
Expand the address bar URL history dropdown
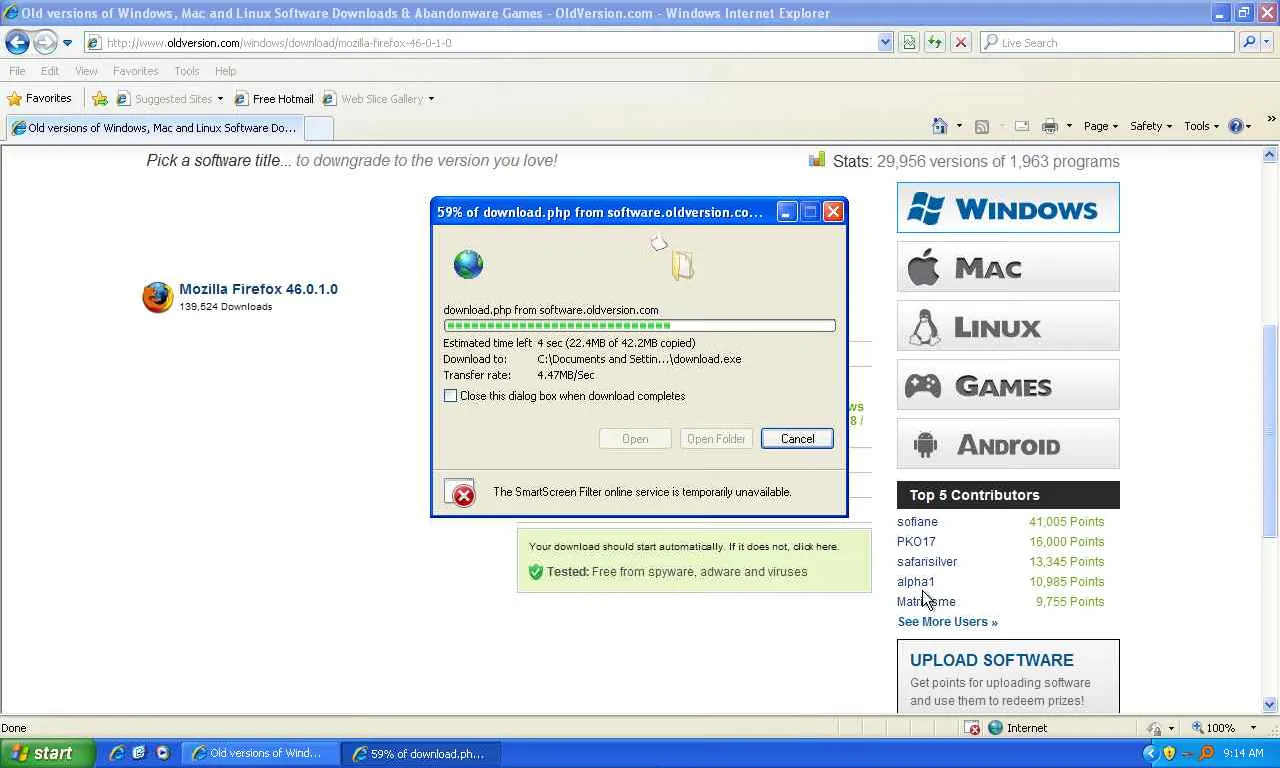(x=885, y=43)
